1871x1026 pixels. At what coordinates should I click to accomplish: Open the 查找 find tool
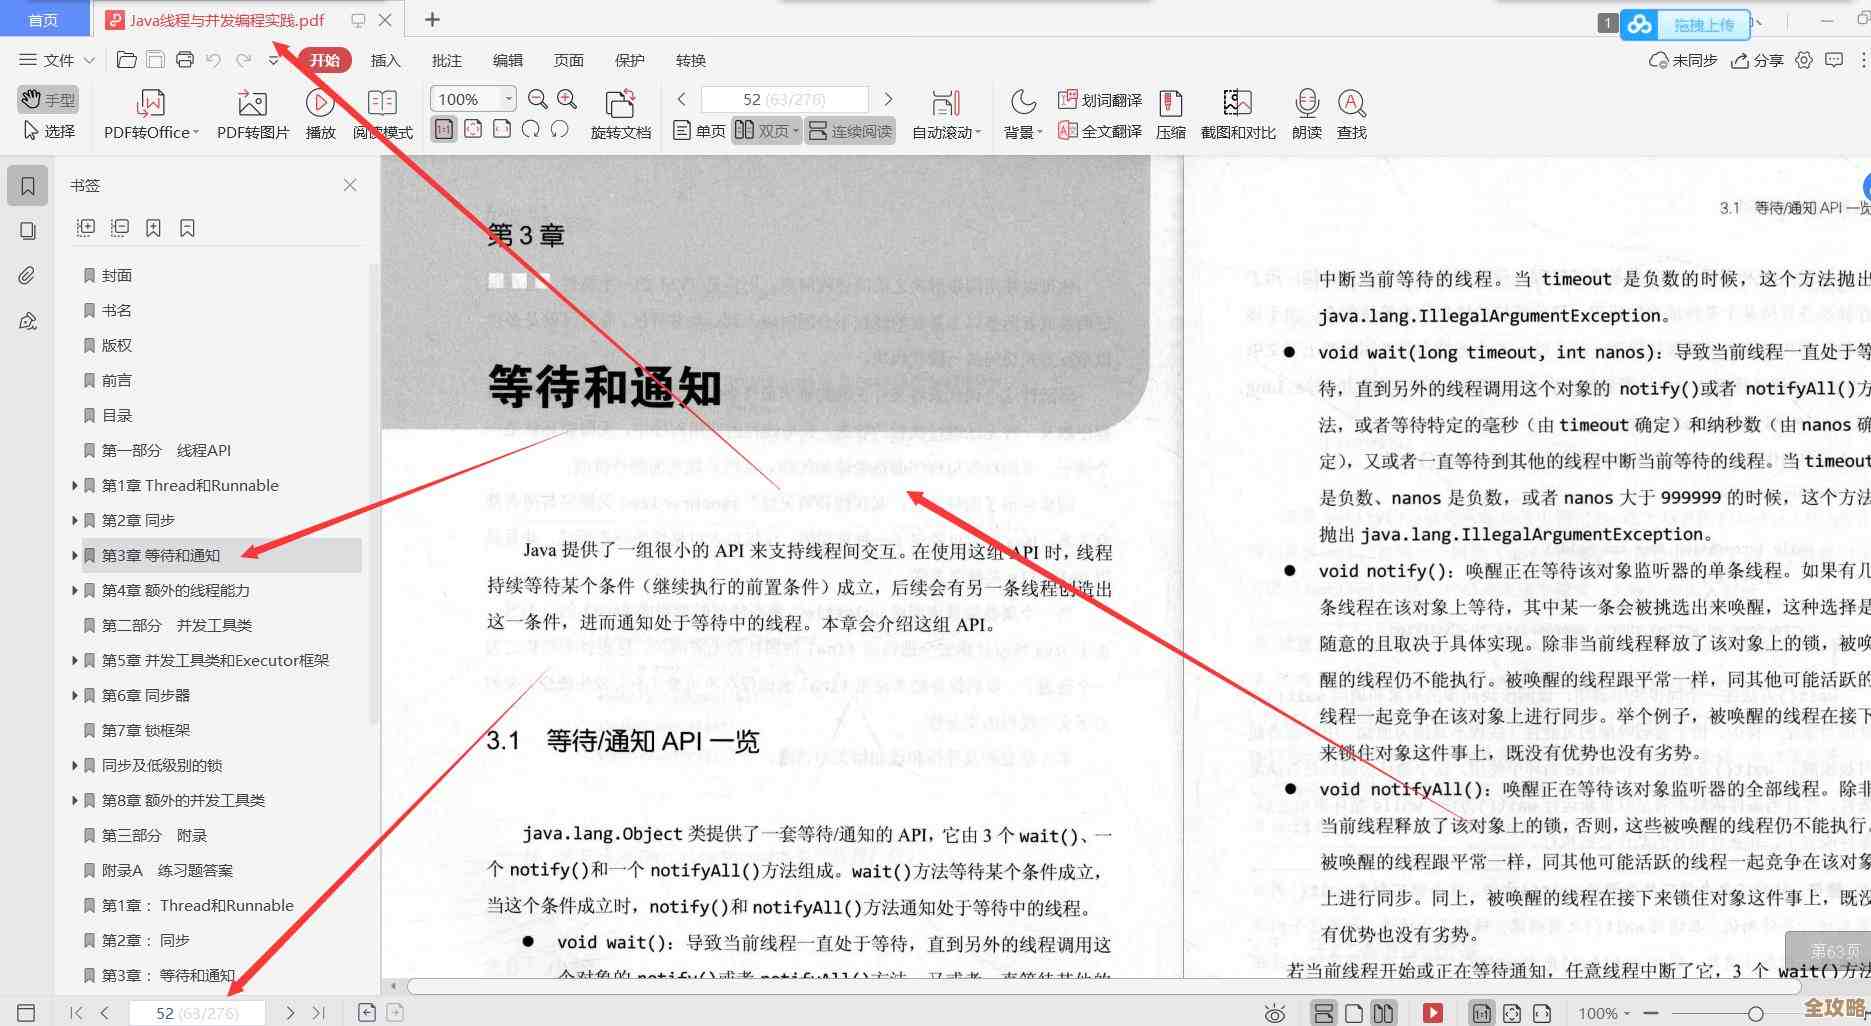[x=1352, y=113]
